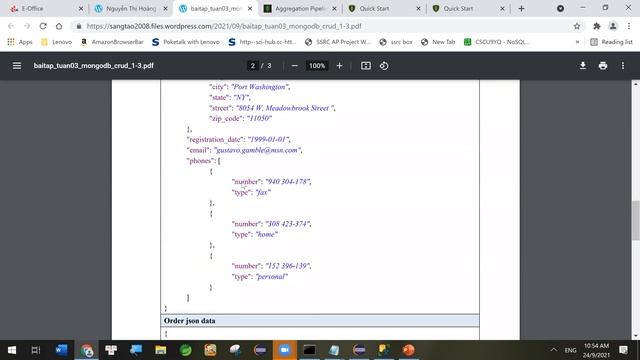
Task: Open the Chrome profile avatar
Action: click(x=613, y=26)
